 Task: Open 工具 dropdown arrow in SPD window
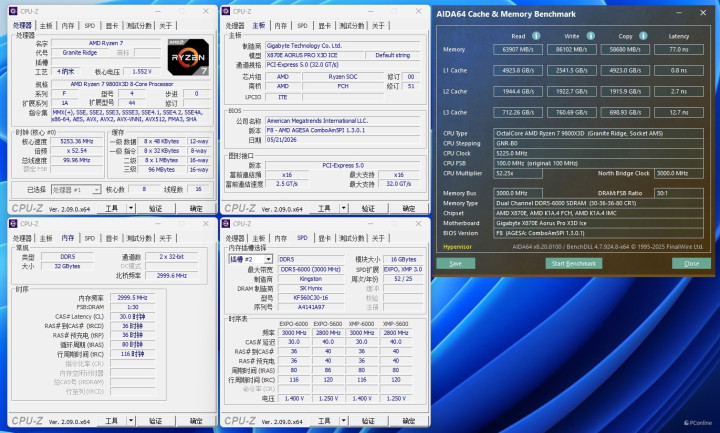pyautogui.click(x=343, y=421)
